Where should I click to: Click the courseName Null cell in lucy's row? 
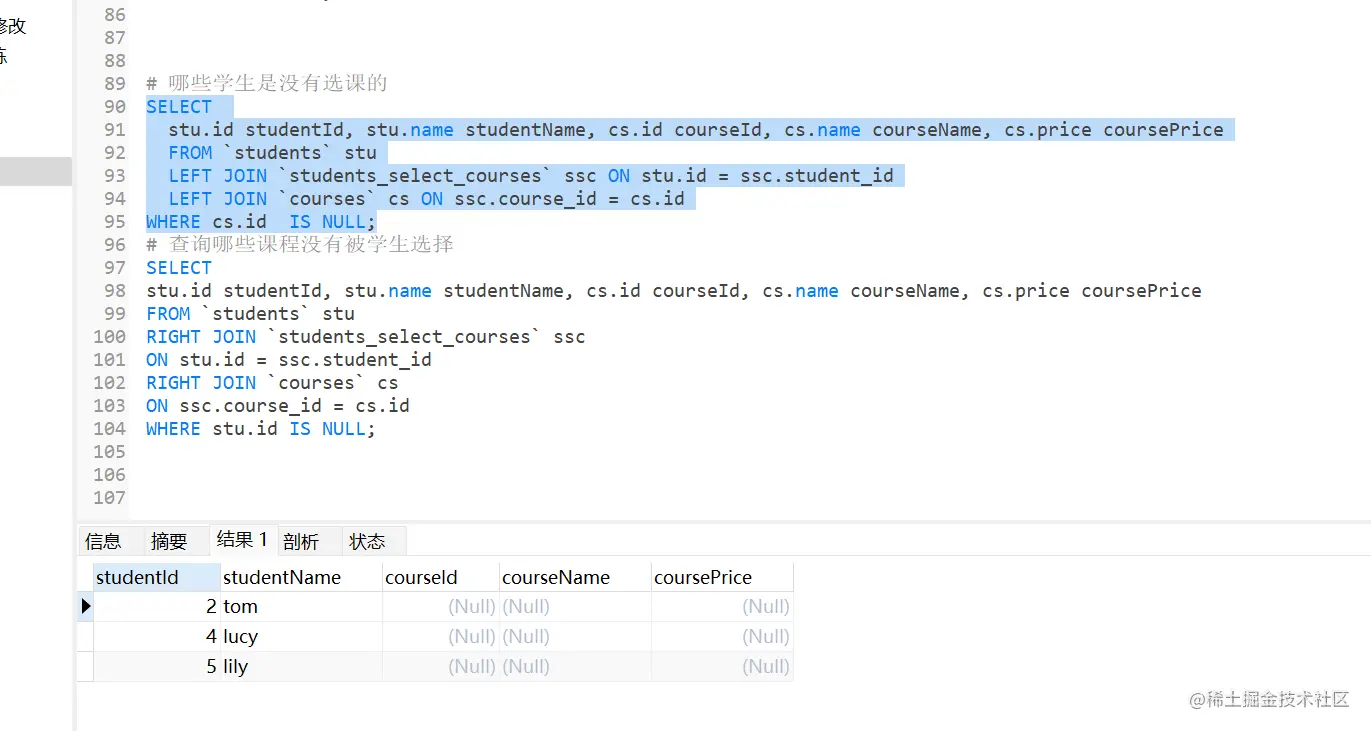tap(575, 636)
